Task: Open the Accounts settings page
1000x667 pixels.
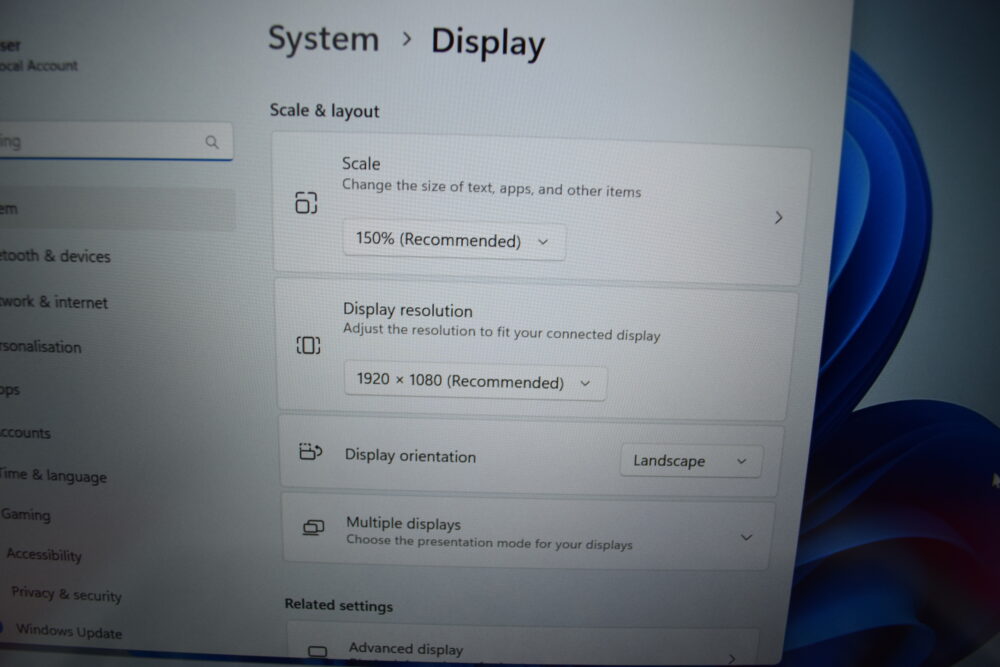Action: (25, 433)
